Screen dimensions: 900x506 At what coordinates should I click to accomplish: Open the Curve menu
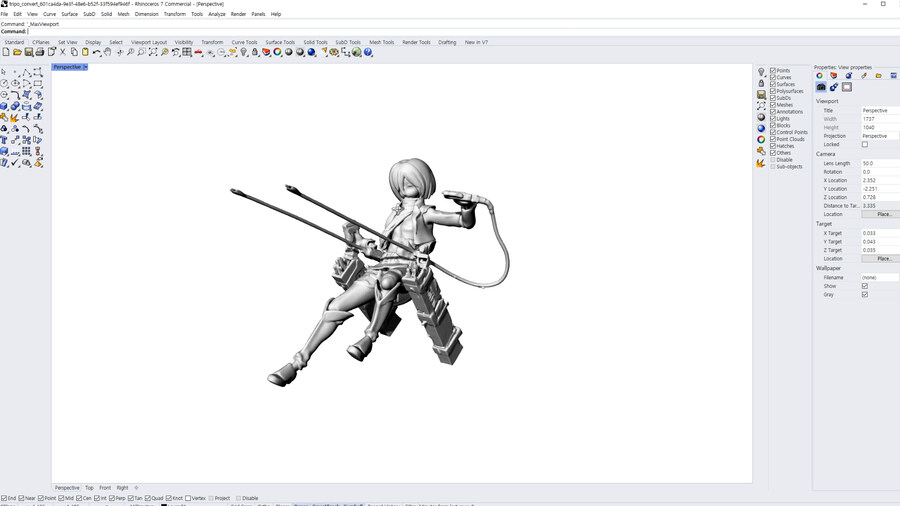click(x=49, y=14)
